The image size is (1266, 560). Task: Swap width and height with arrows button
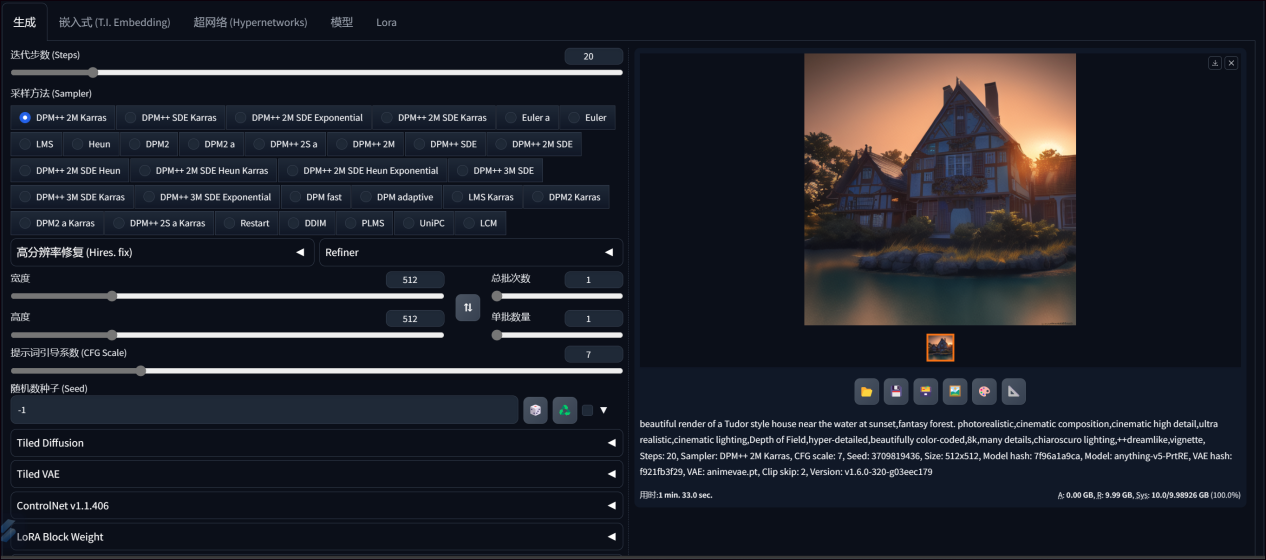tap(467, 307)
